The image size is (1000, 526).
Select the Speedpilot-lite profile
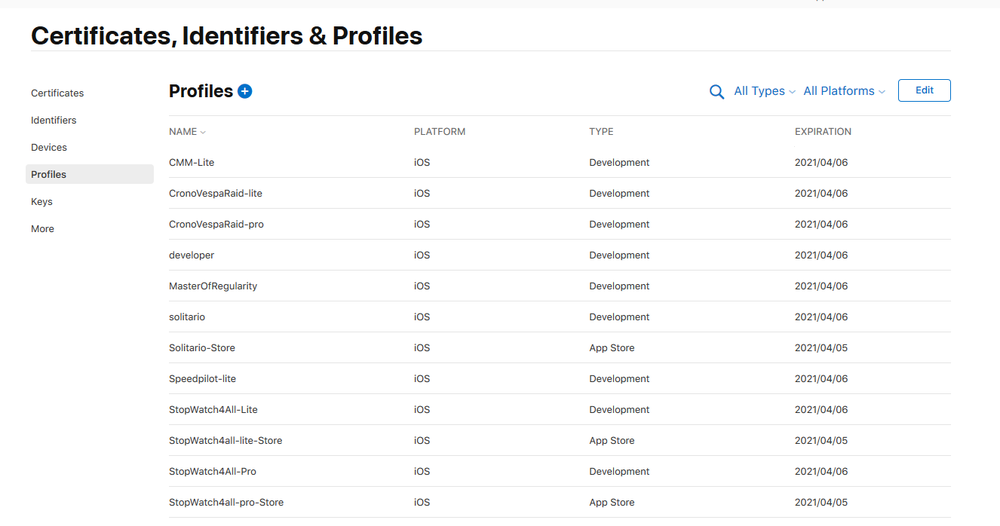pos(559,379)
